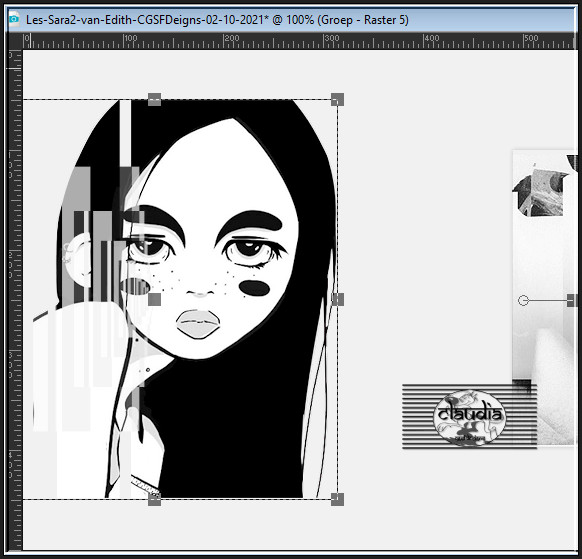The image size is (582, 559).
Task: Click the bottom-center resize handle
Action: [x=154, y=499]
